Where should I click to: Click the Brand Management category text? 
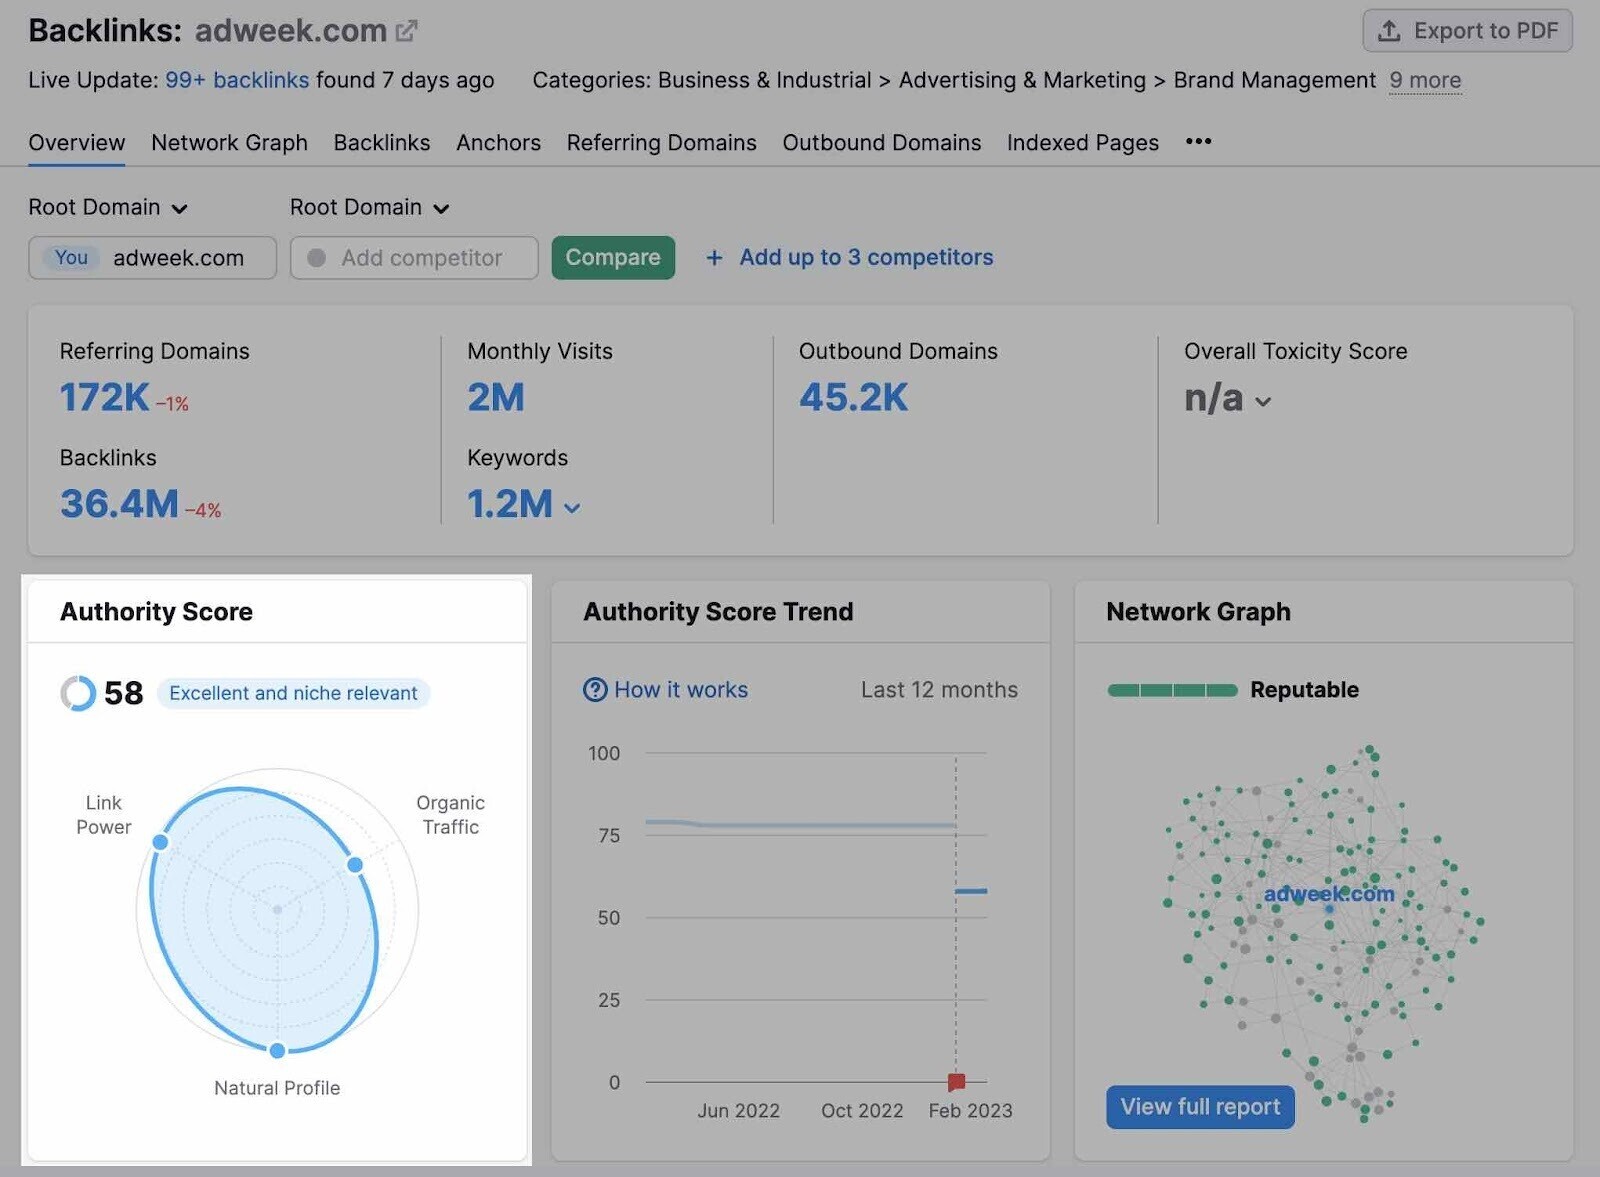pos(1274,80)
